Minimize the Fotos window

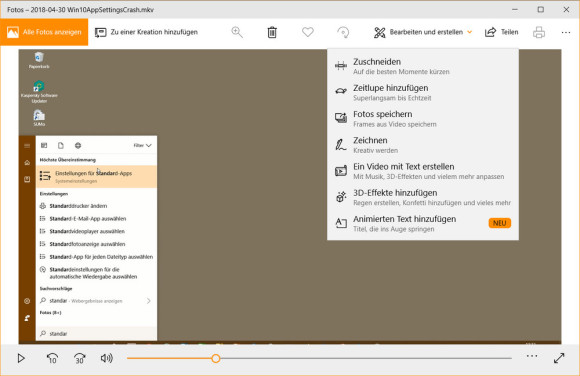coord(515,10)
